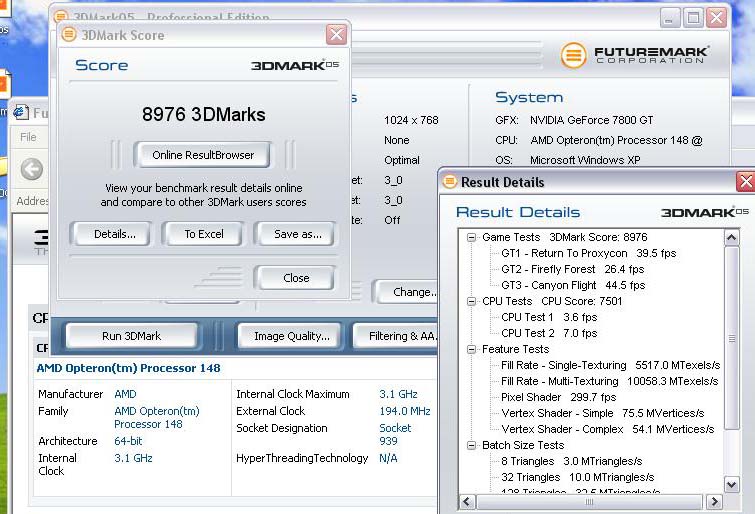
Task: Click the 8976 3DMarks score text
Action: click(x=204, y=114)
